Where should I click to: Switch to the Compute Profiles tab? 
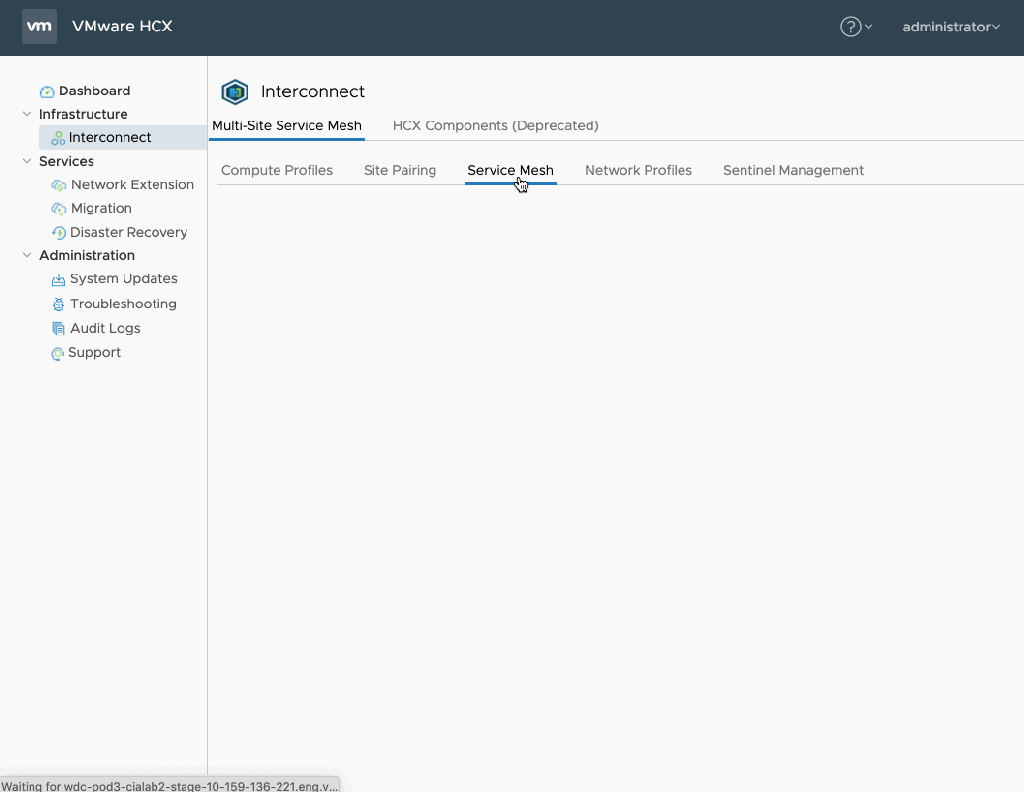point(277,170)
